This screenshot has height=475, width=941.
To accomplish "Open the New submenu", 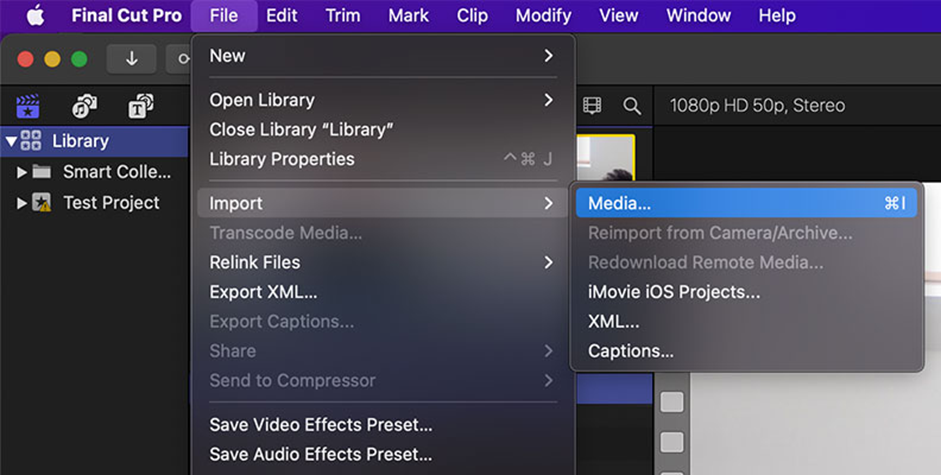I will [382, 56].
